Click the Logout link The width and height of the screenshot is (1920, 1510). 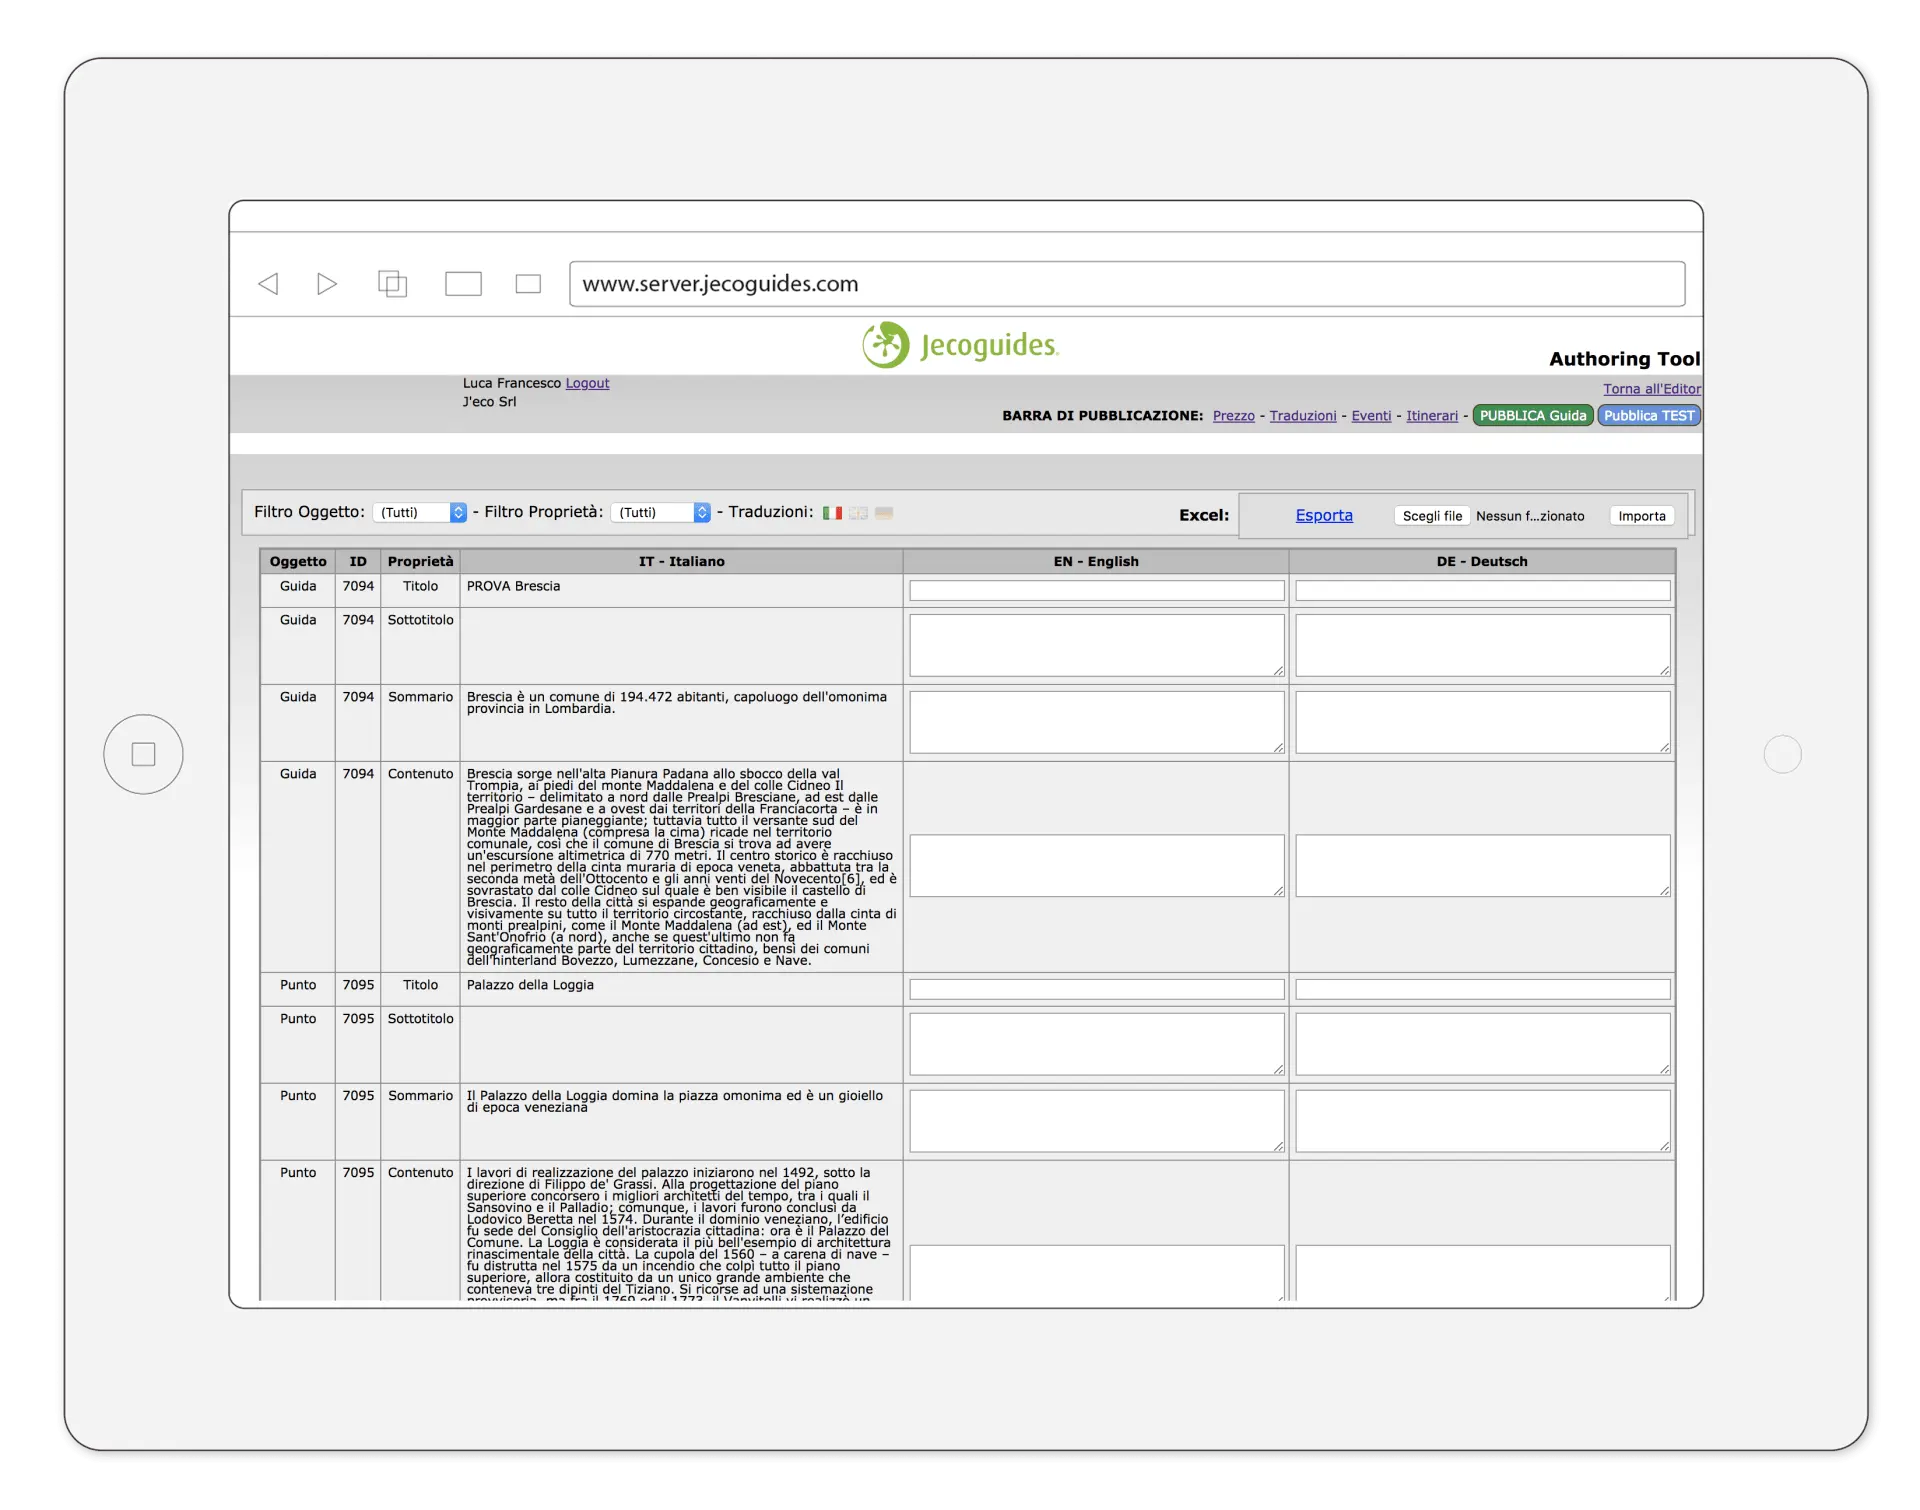587,383
